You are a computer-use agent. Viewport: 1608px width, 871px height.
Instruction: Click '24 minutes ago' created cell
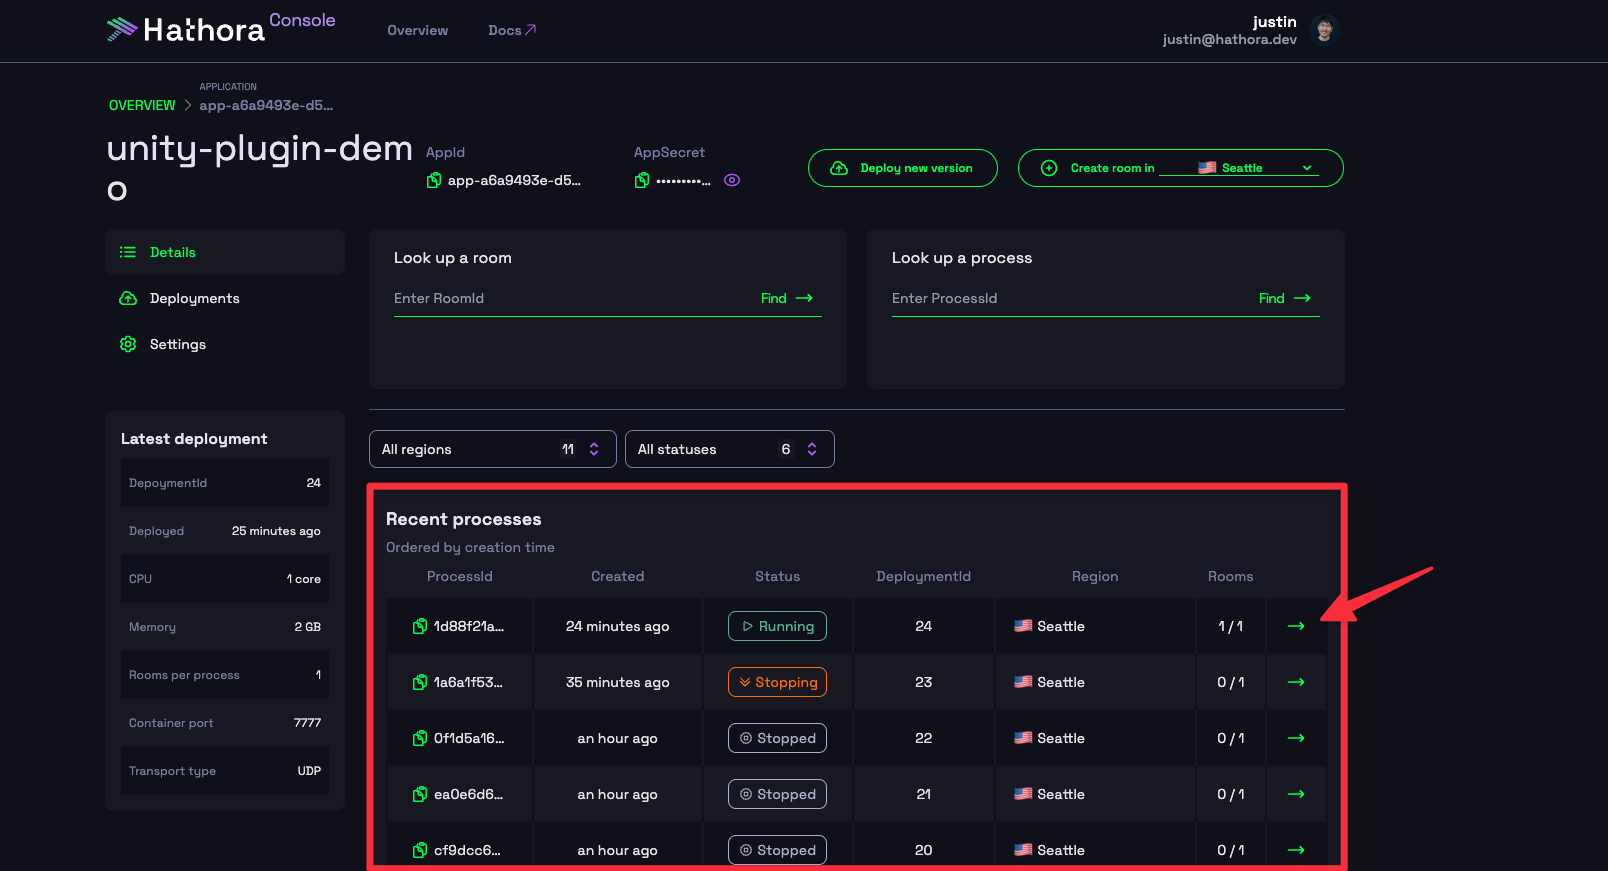(617, 626)
